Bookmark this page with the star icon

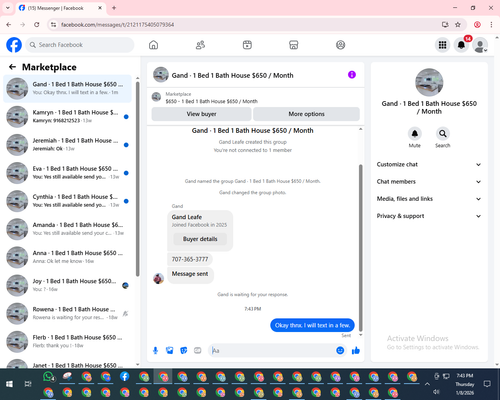[458, 25]
